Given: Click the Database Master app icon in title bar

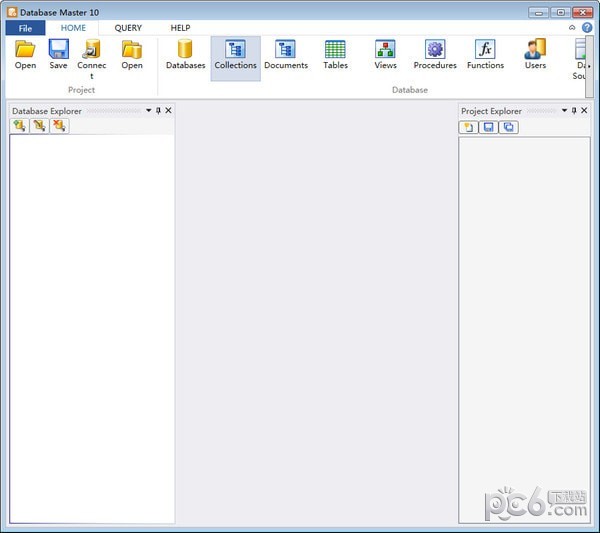Looking at the screenshot, I should point(12,12).
